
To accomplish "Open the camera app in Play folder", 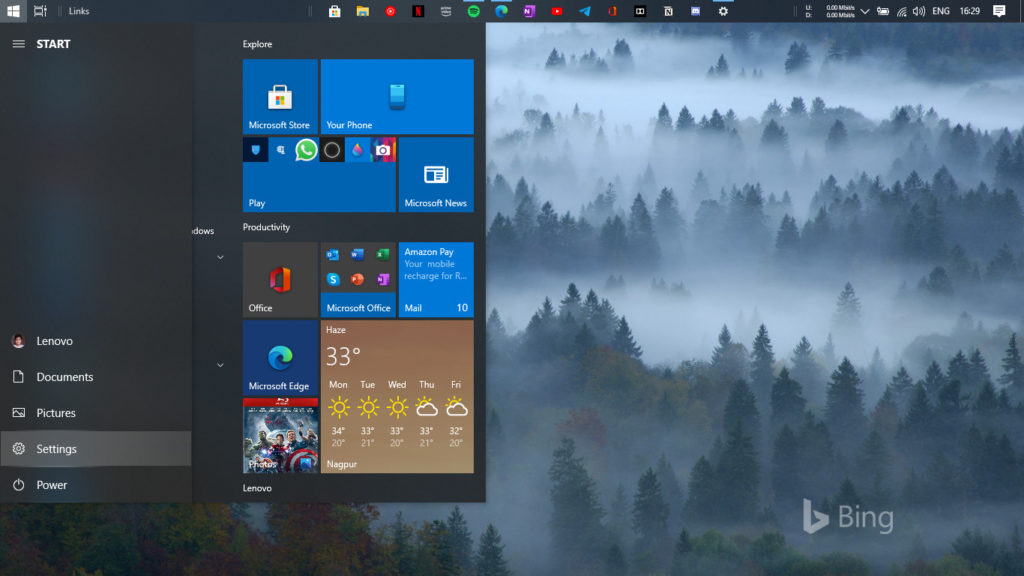I will click(x=383, y=150).
